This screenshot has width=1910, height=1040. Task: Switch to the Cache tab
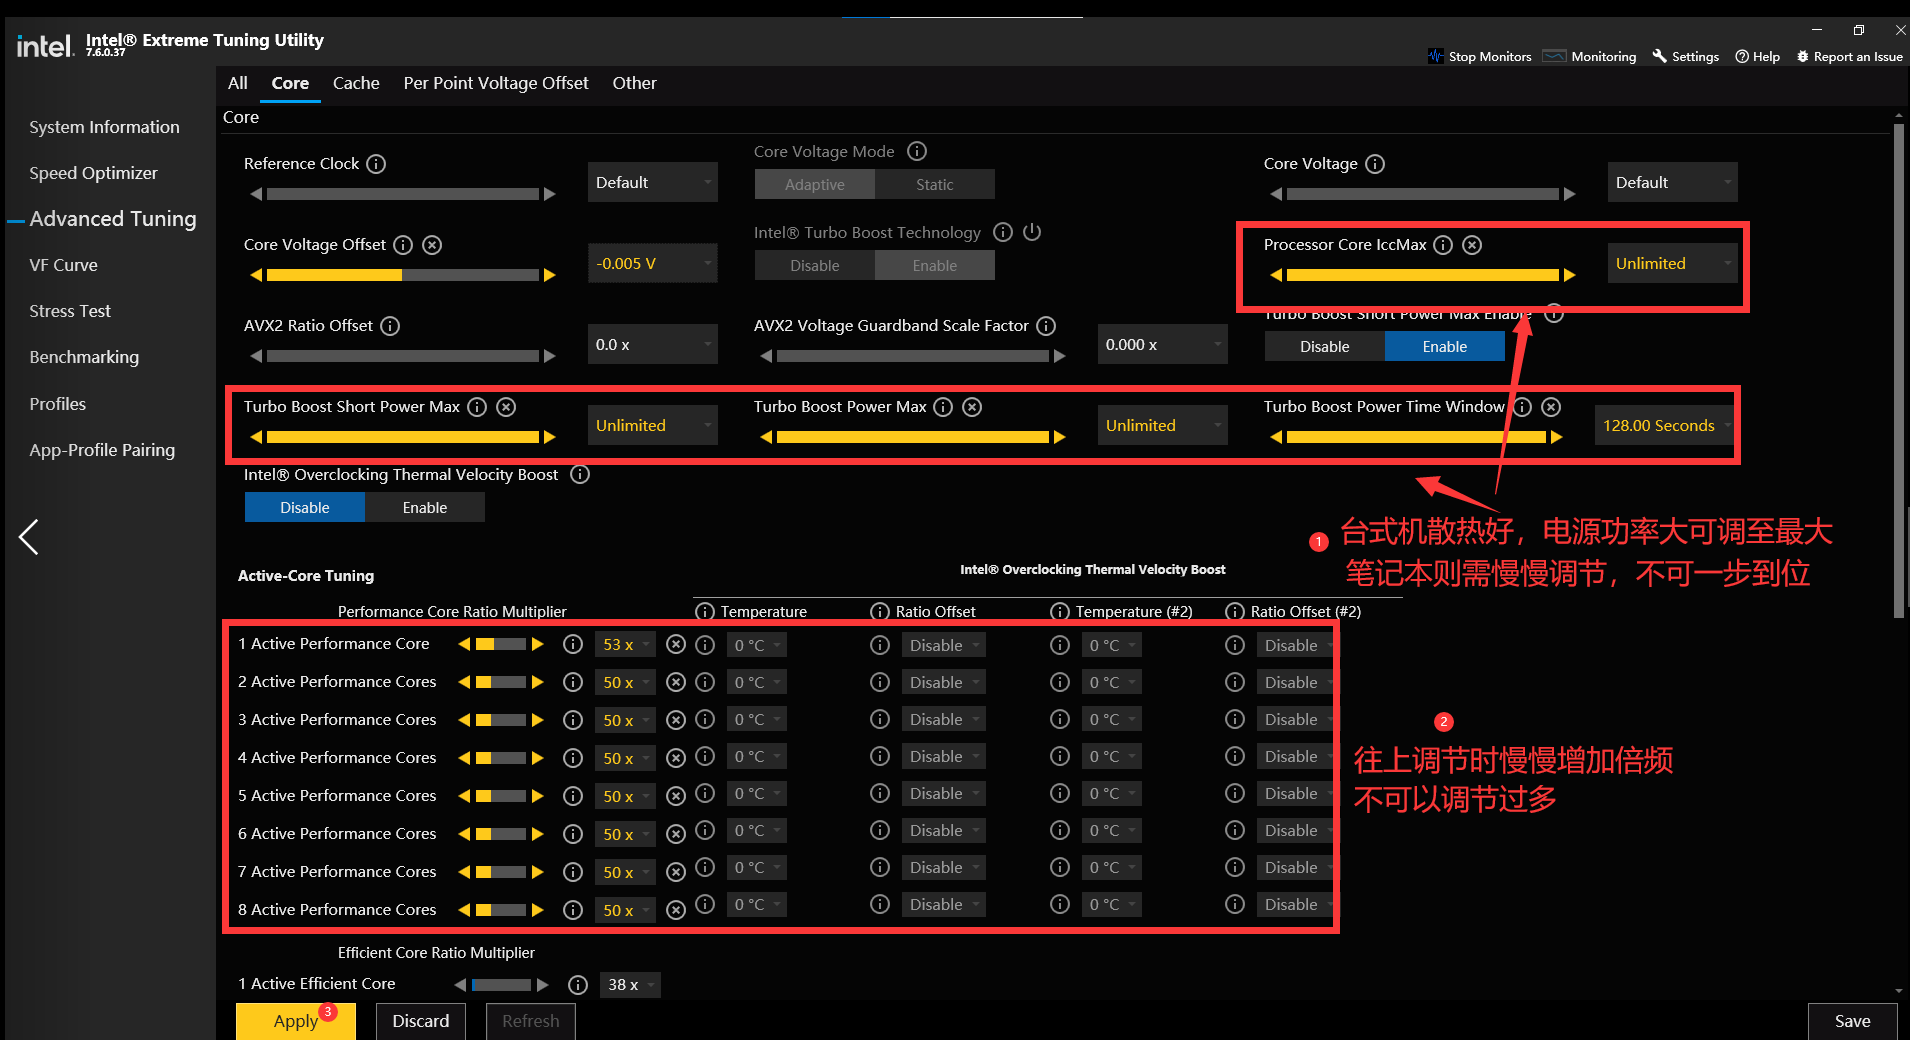click(356, 83)
